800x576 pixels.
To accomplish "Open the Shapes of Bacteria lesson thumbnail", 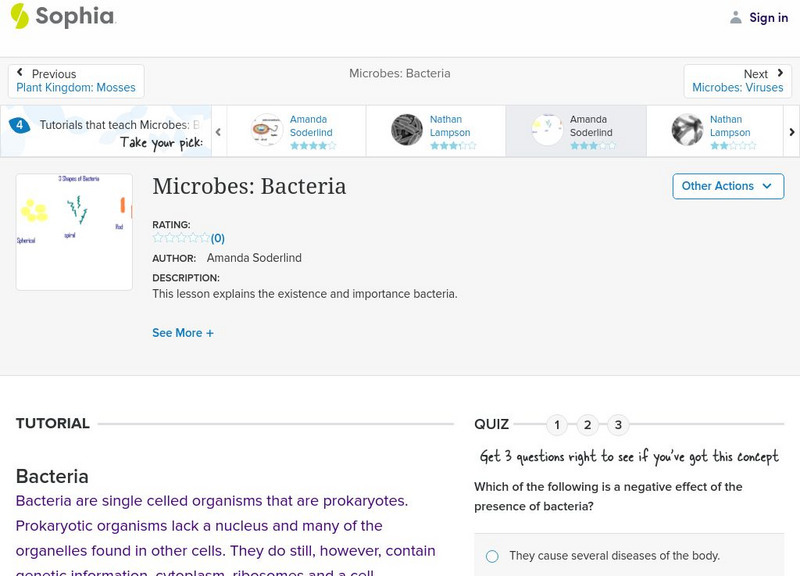I will [x=74, y=232].
